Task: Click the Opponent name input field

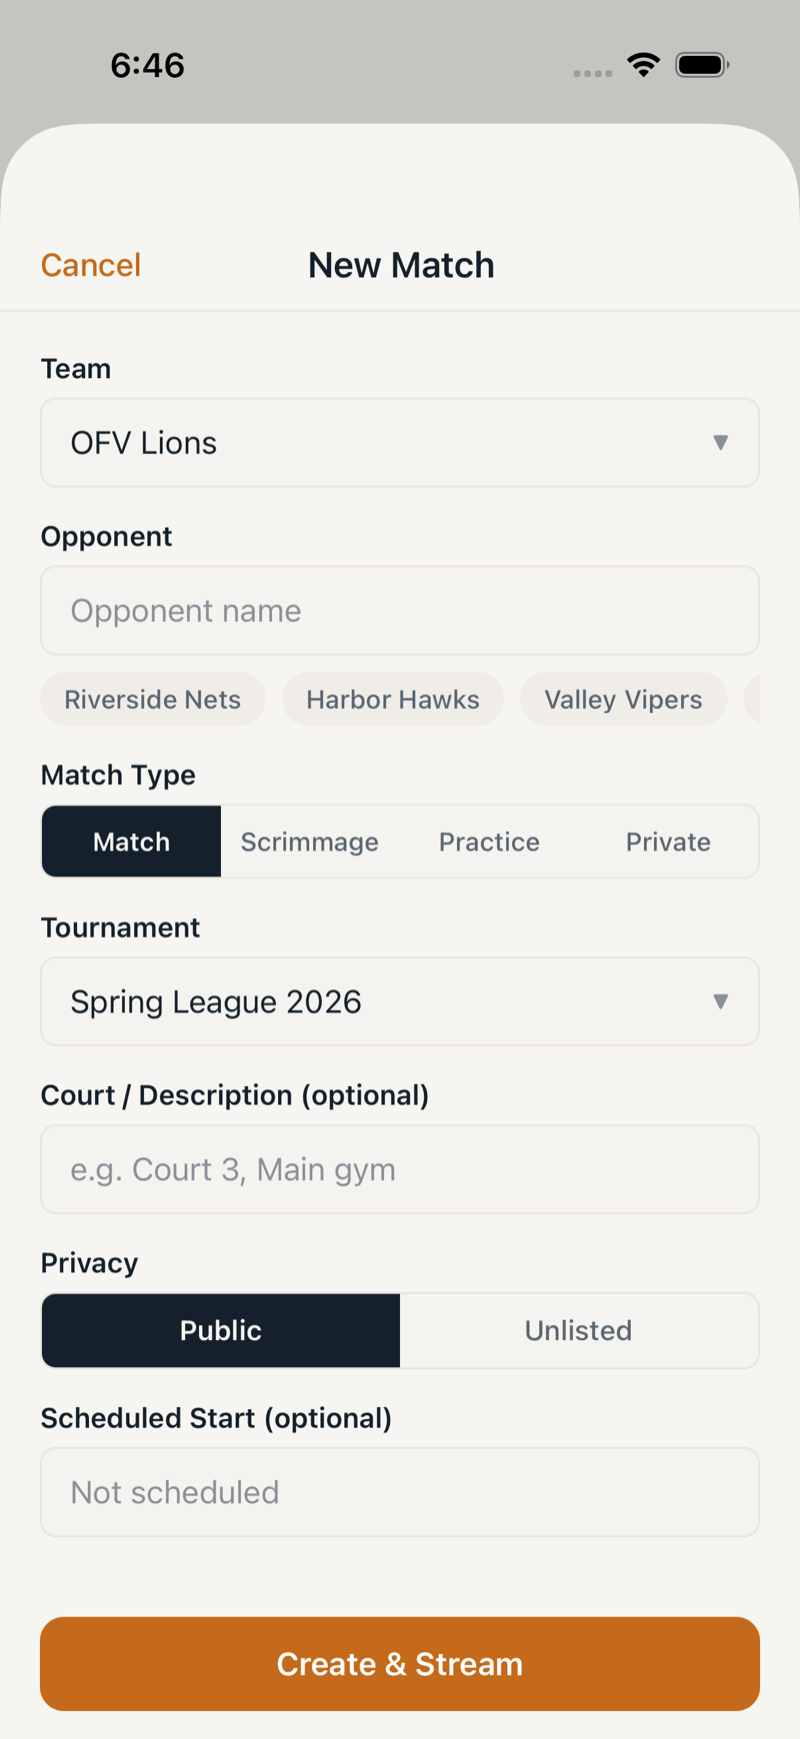Action: 400,610
